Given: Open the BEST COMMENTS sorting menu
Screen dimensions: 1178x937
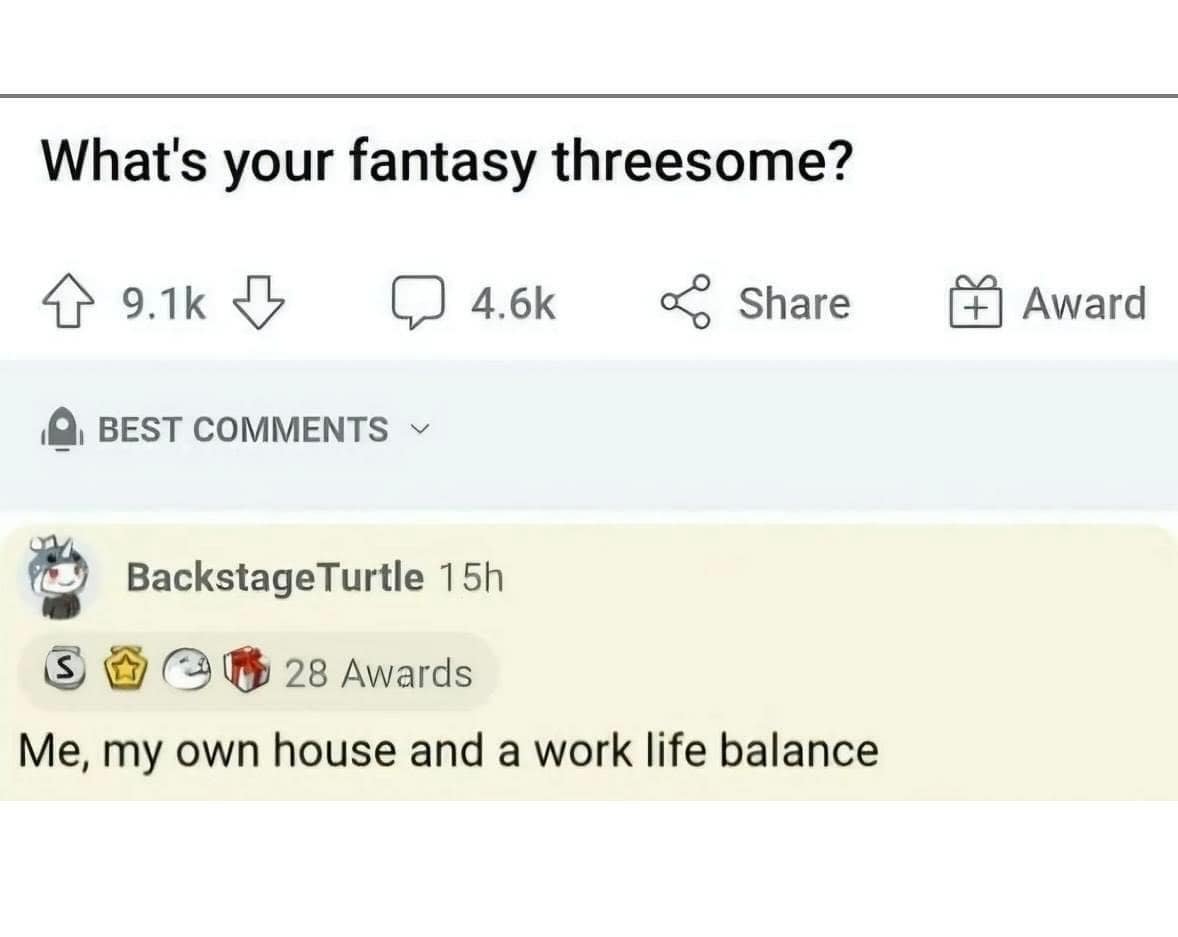Looking at the screenshot, I should 242,430.
